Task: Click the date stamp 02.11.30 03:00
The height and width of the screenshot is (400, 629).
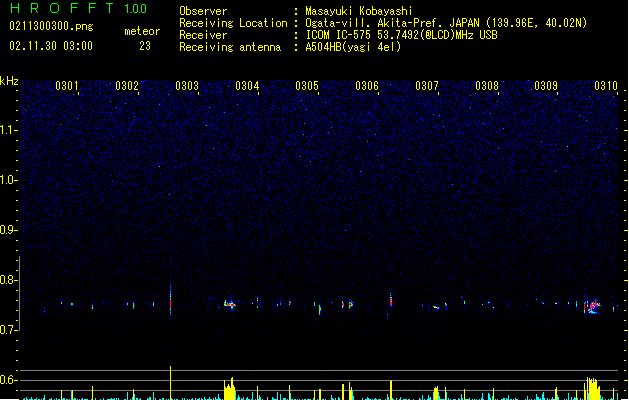Action: tap(51, 46)
